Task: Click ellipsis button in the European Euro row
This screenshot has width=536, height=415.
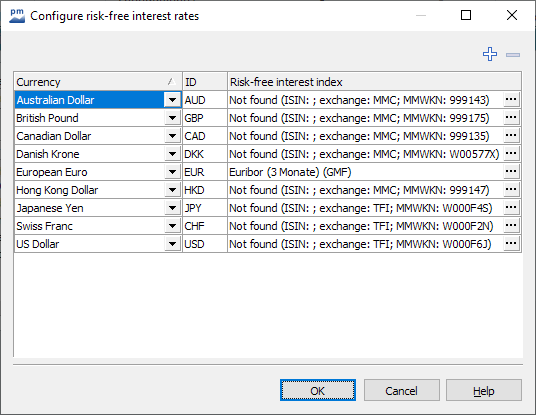Action: point(511,172)
